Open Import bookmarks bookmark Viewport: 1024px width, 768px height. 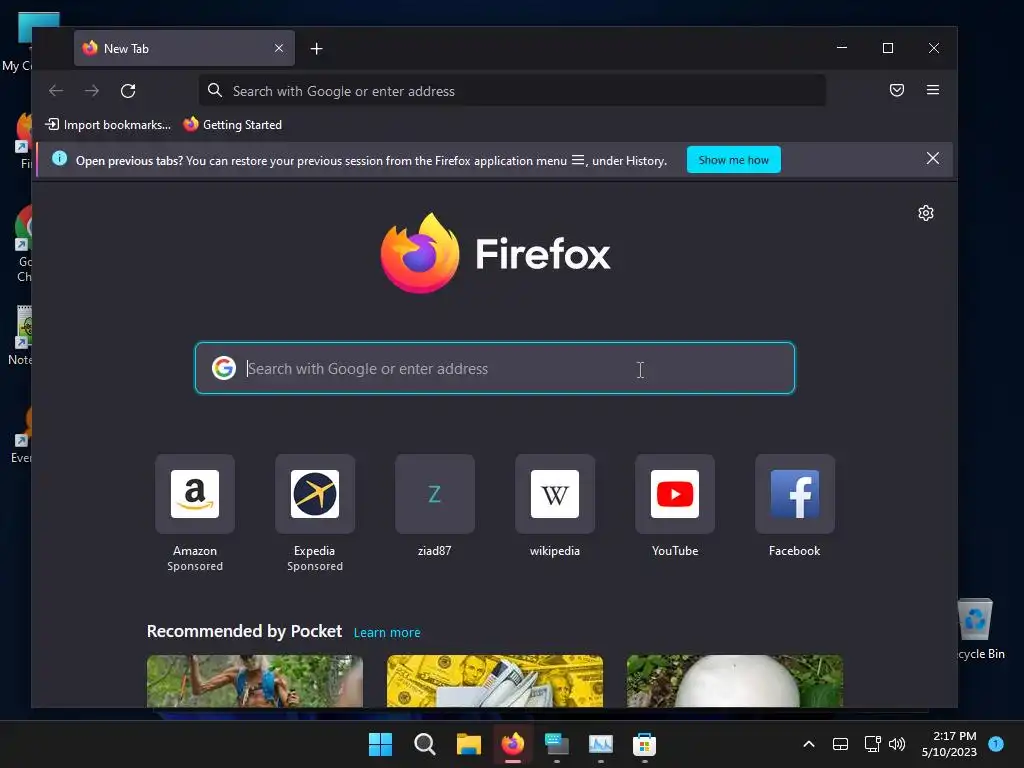point(108,125)
